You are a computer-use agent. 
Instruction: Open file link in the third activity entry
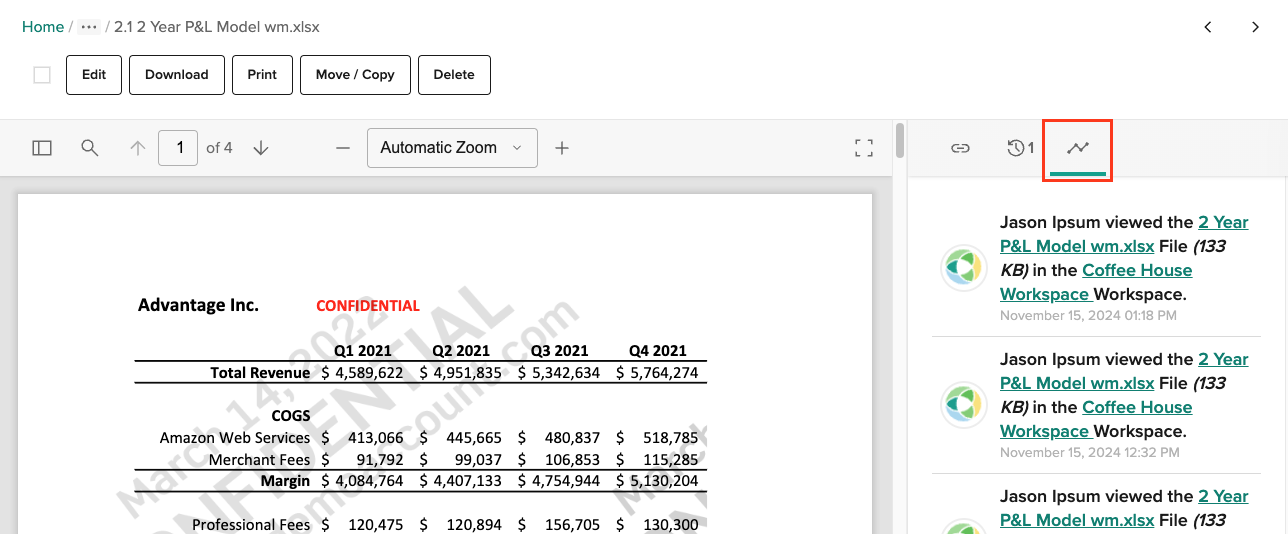[x=1124, y=508]
